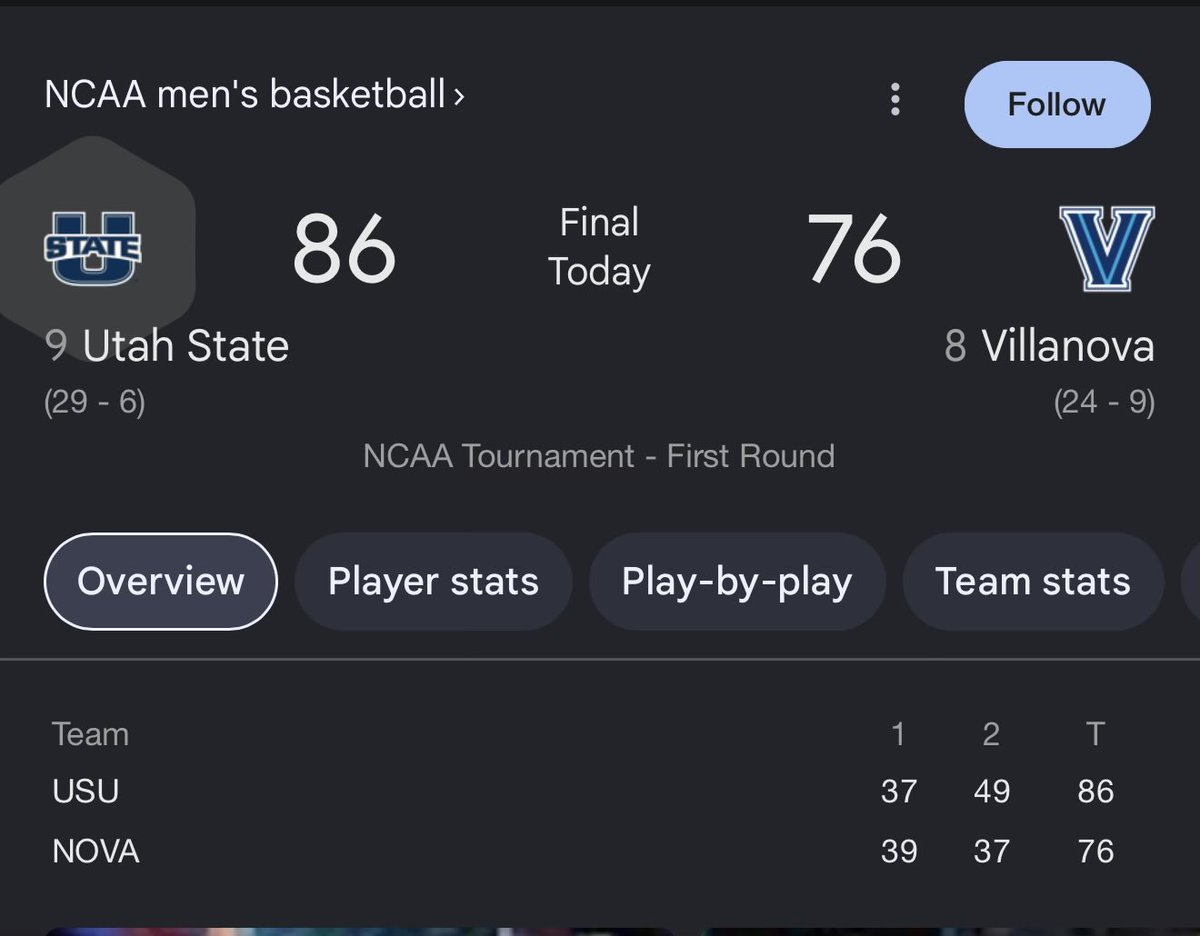The height and width of the screenshot is (936, 1200).
Task: Tap the Utah State team name
Action: (185, 347)
